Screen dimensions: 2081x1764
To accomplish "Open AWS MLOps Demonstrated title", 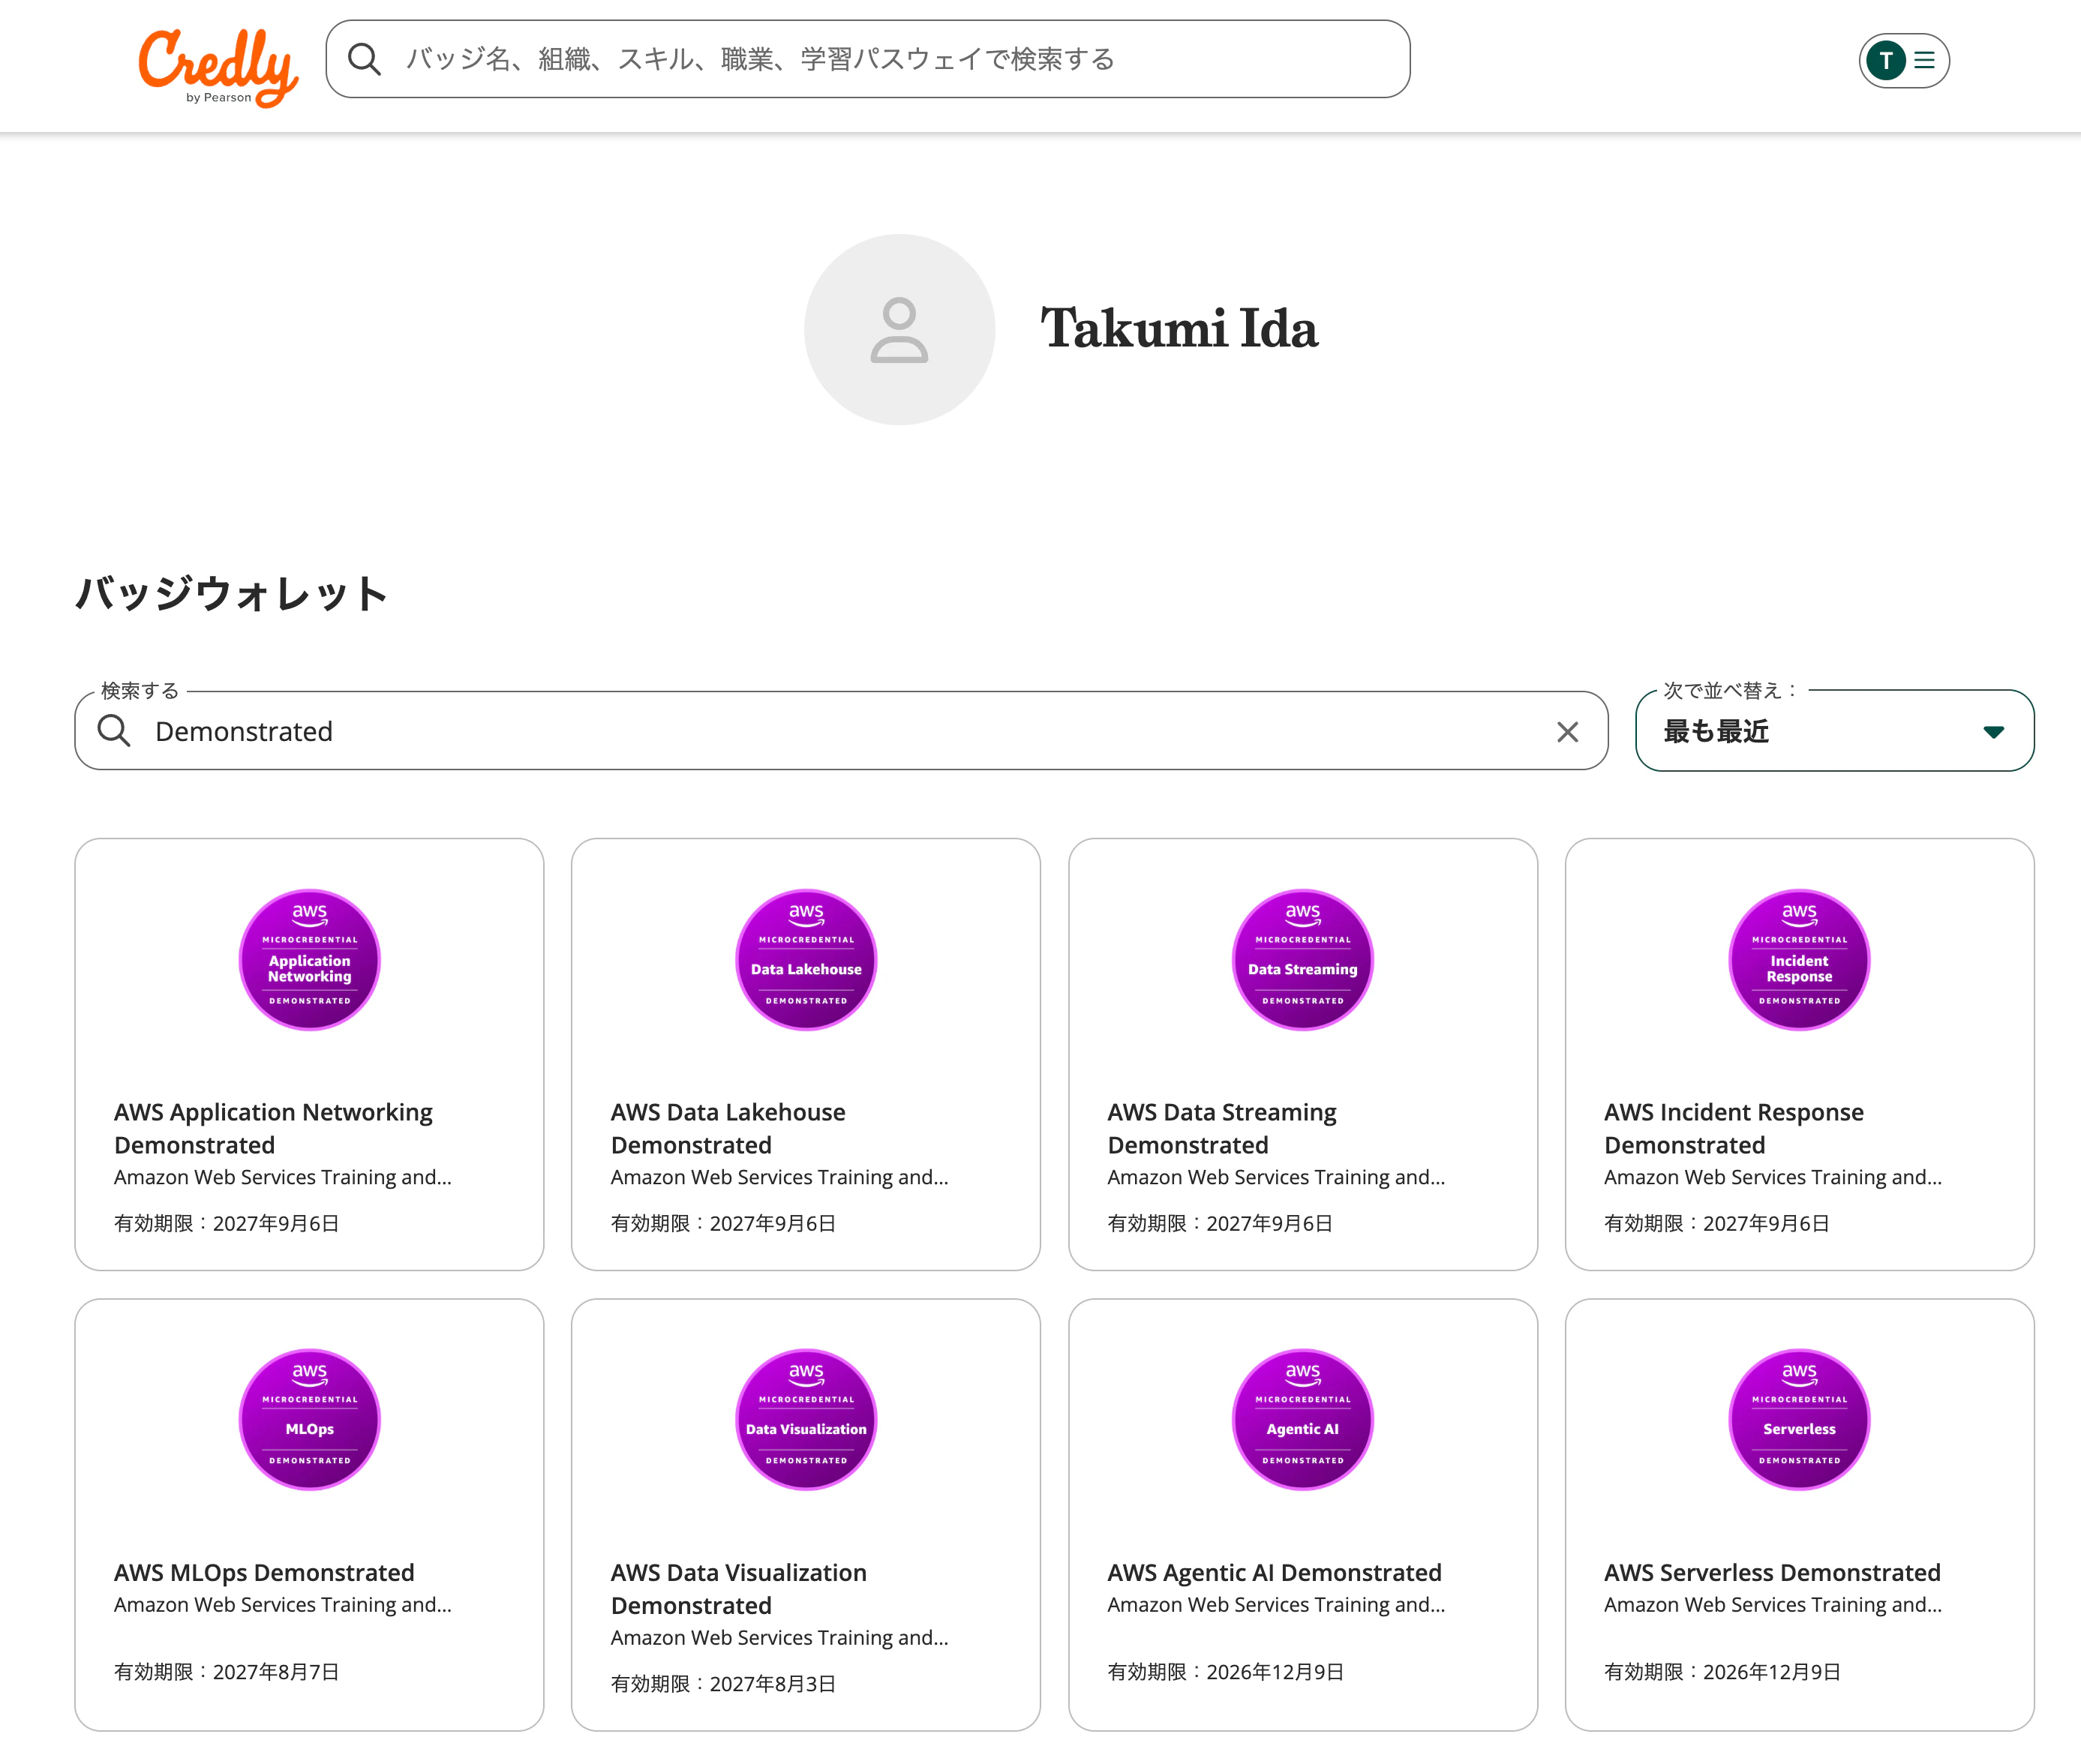I will click(x=264, y=1572).
